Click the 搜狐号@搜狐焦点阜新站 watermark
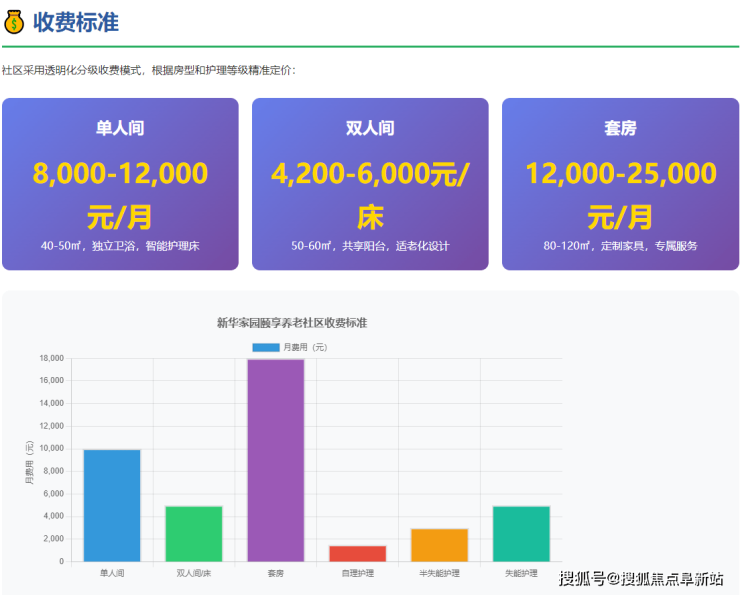Viewport: 740px width, 595px height. pyautogui.click(x=641, y=578)
